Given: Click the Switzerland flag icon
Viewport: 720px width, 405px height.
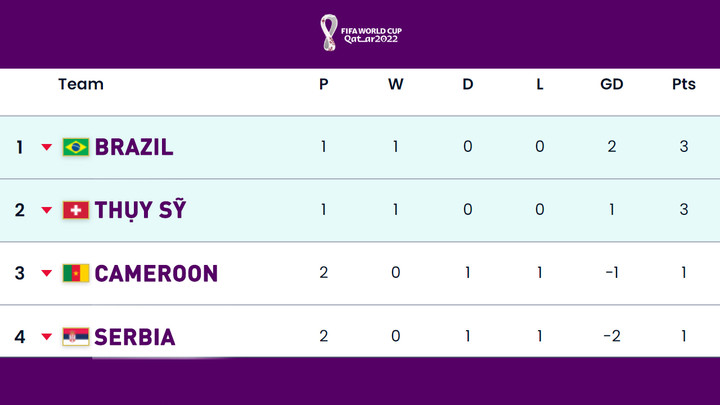Looking at the screenshot, I should pos(75,210).
